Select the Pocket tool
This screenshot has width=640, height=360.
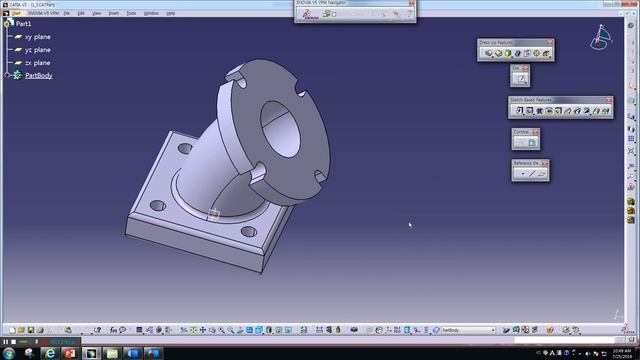click(529, 111)
